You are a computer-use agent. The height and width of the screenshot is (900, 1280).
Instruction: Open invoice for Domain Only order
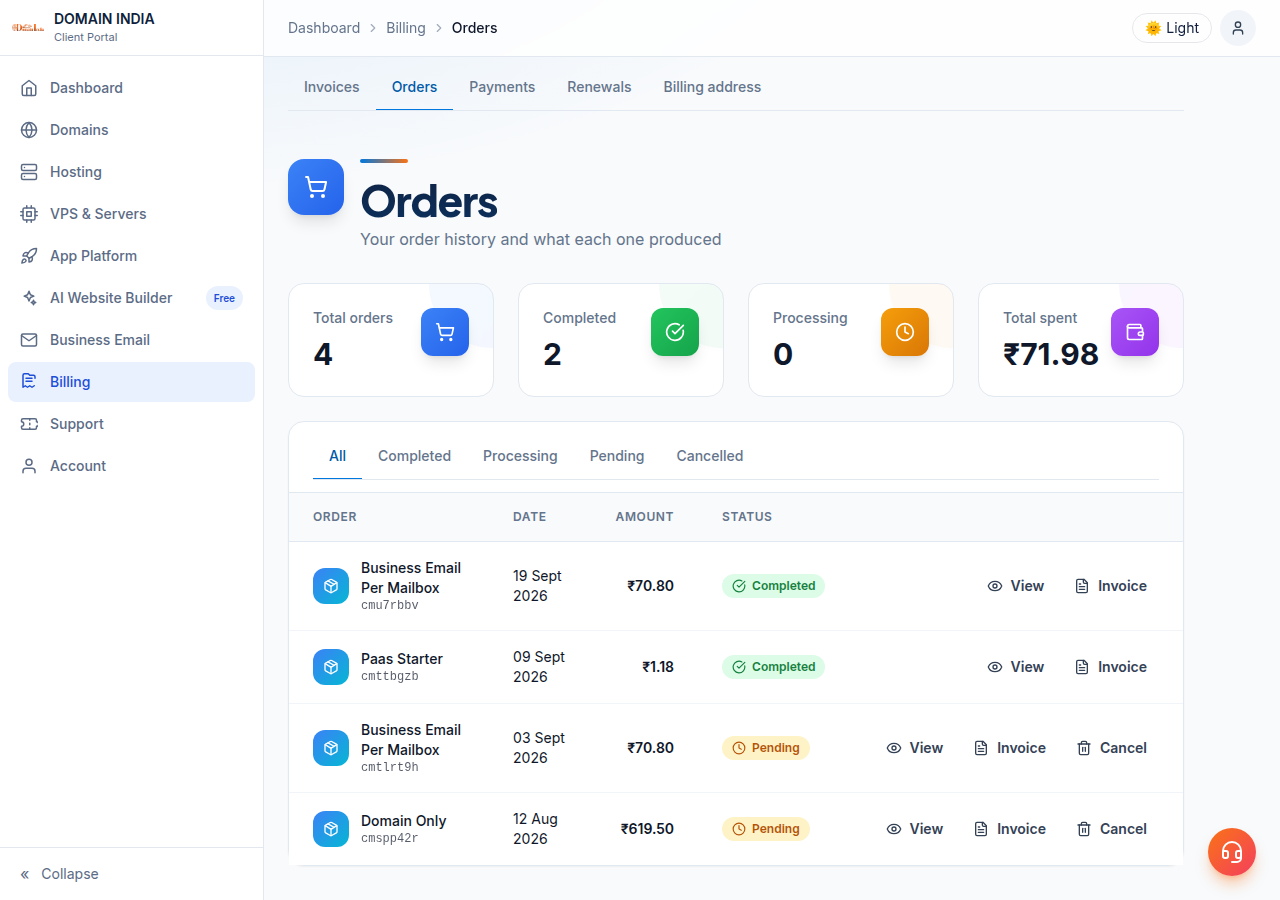click(x=1009, y=829)
